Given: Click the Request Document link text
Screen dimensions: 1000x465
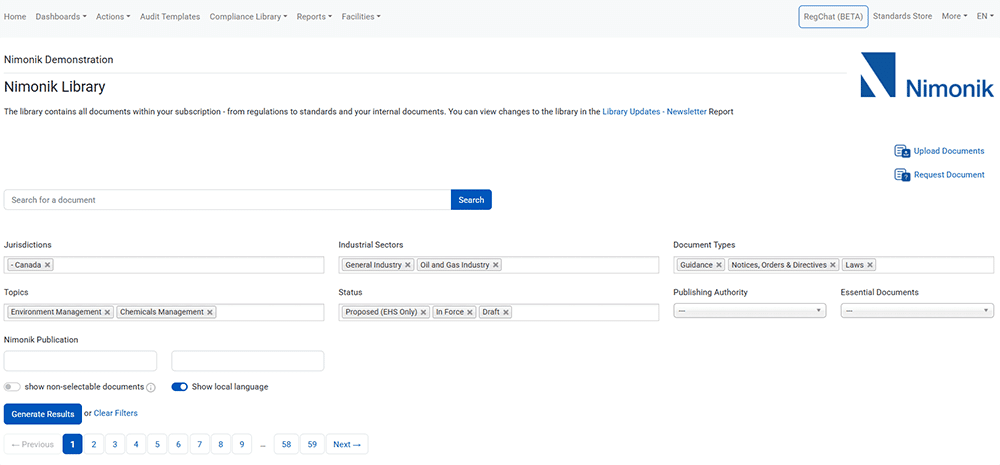Looking at the screenshot, I should click(x=949, y=175).
